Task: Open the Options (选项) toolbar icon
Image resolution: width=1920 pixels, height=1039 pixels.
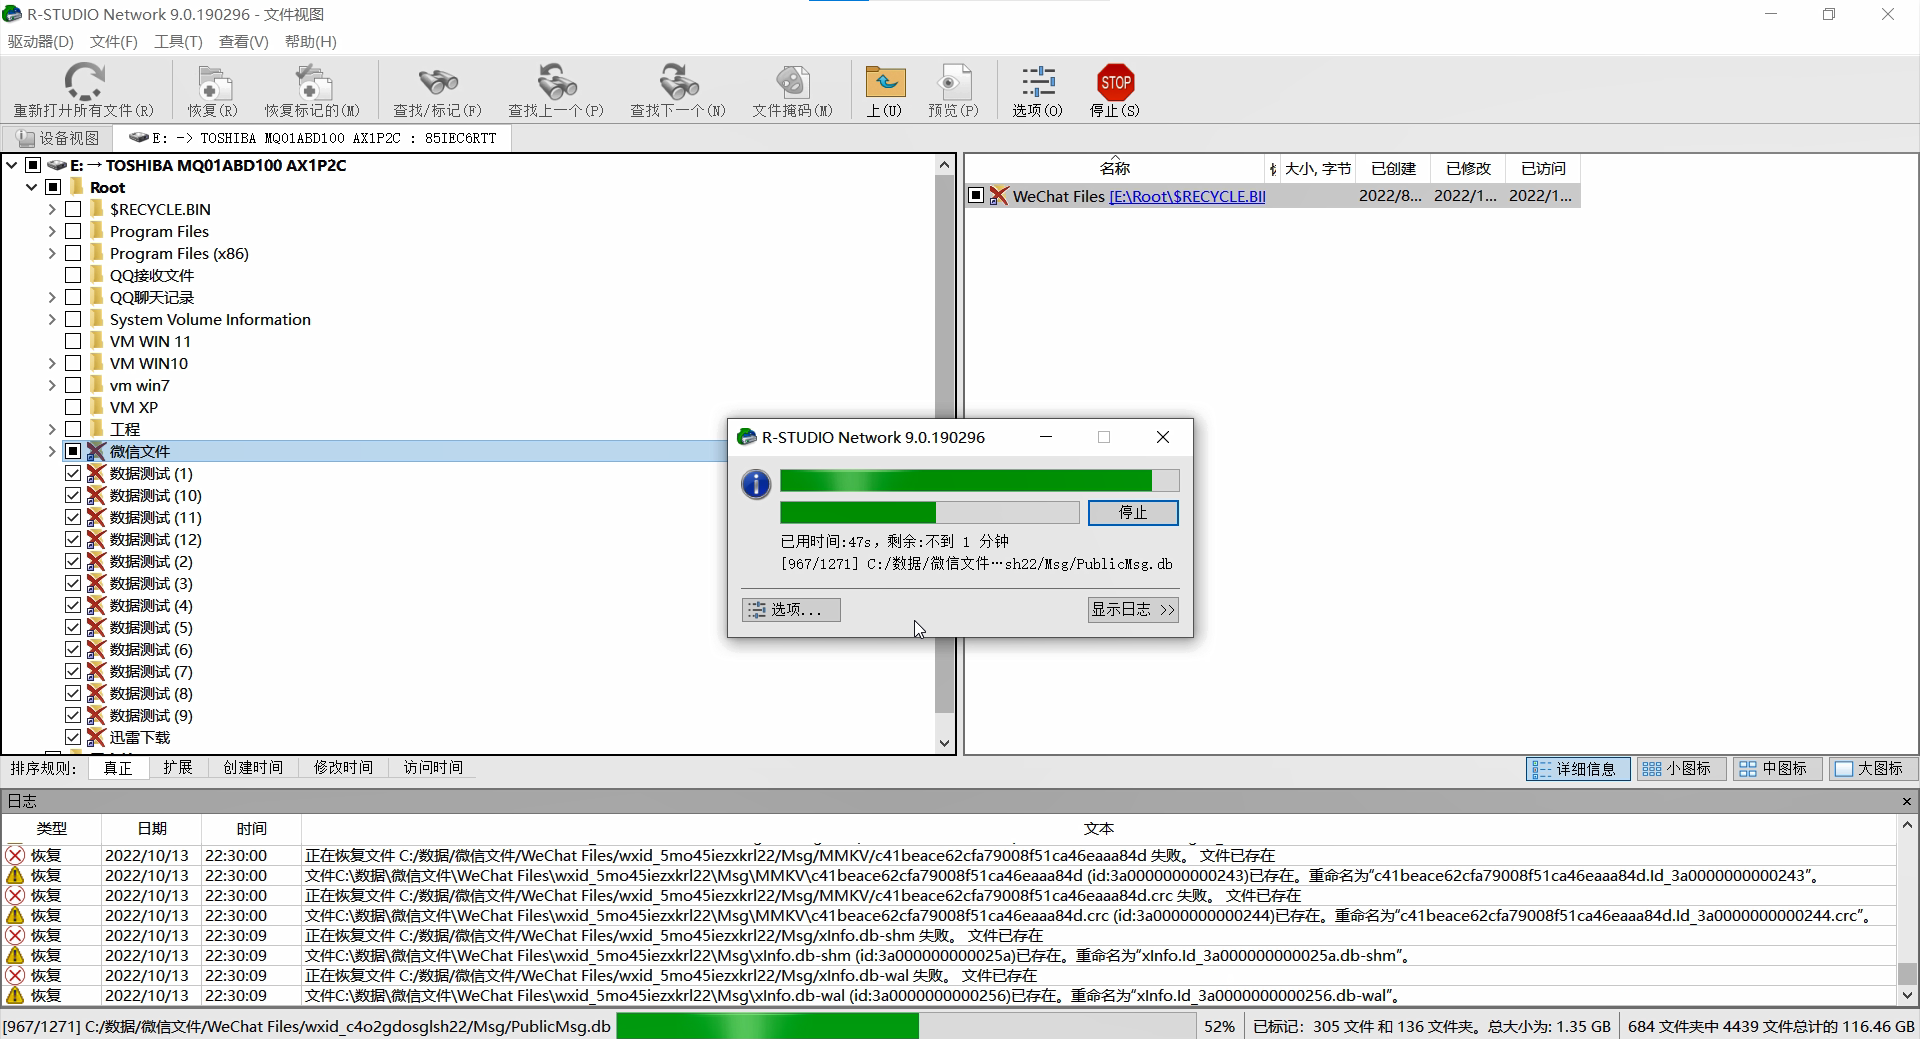Action: [x=1037, y=82]
